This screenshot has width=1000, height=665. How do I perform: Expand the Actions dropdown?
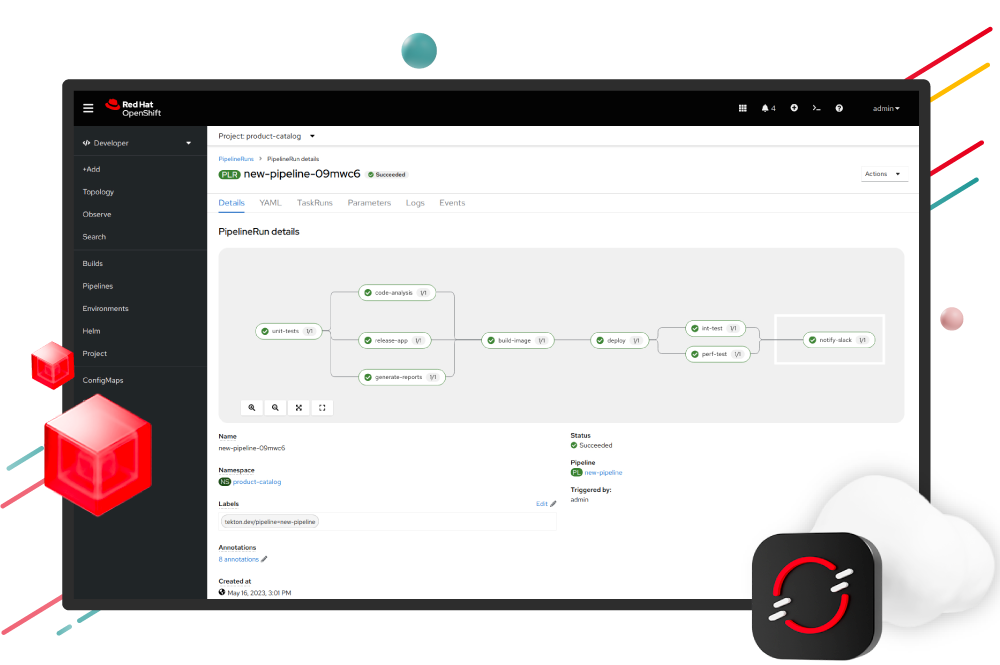(884, 174)
